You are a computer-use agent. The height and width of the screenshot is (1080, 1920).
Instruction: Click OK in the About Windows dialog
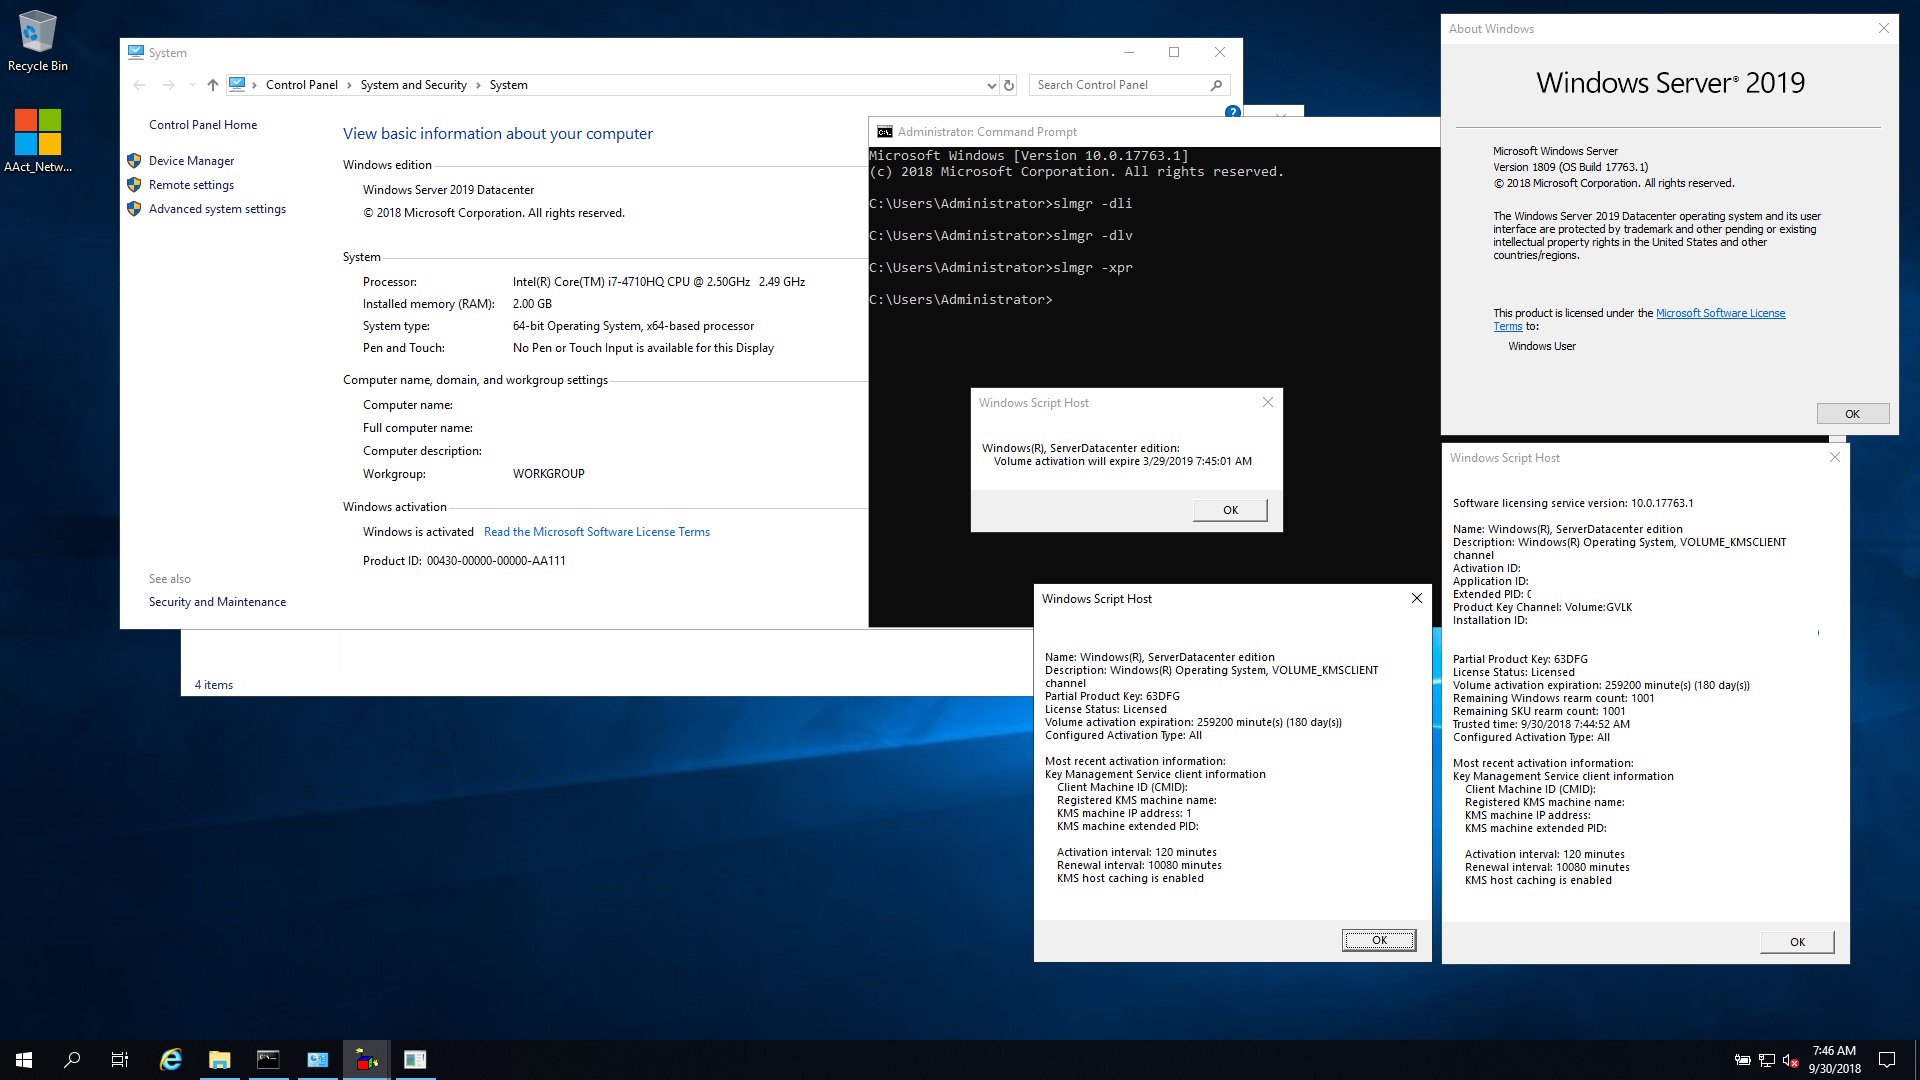[1852, 414]
